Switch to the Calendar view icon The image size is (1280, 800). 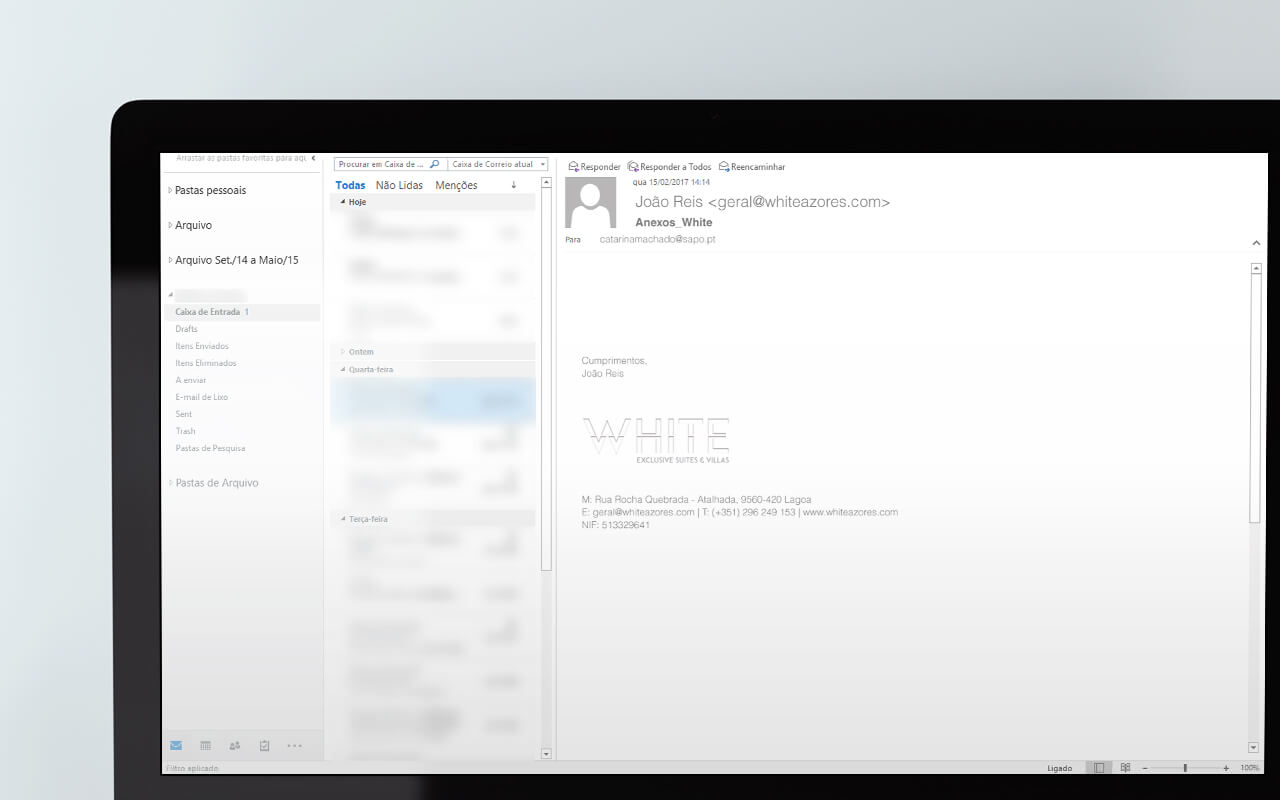point(205,745)
